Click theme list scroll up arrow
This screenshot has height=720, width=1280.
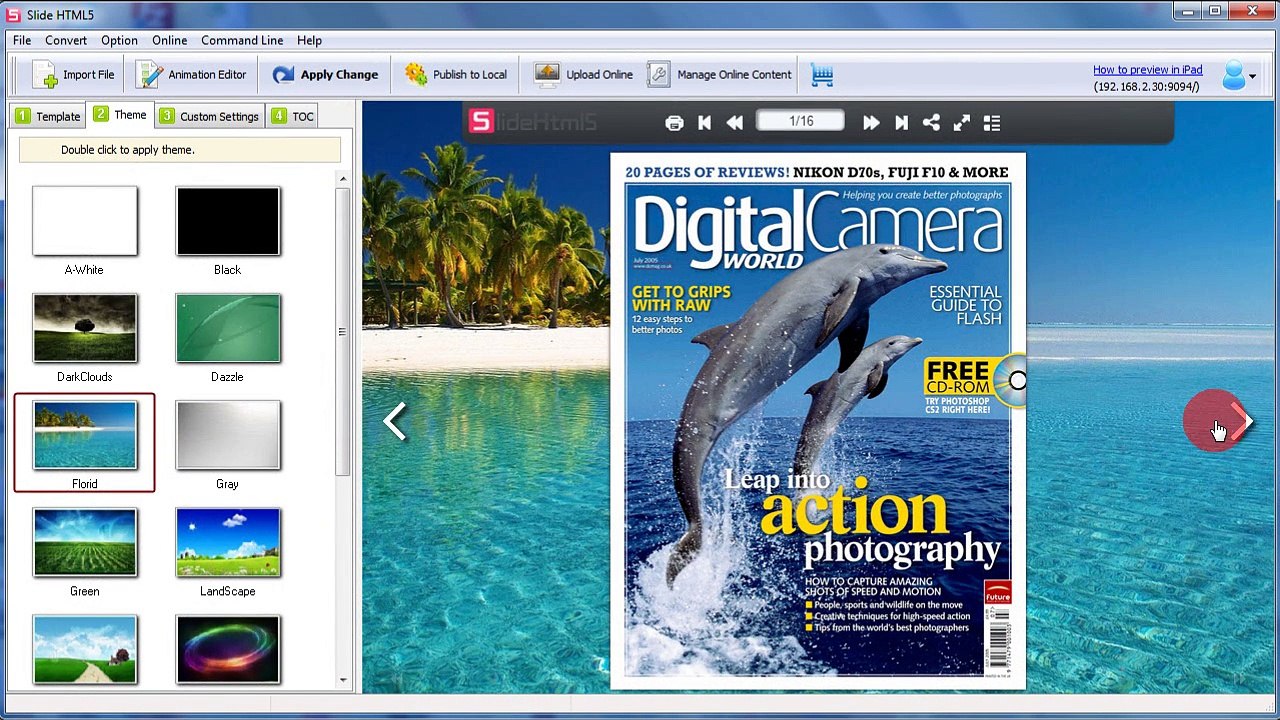click(x=342, y=179)
